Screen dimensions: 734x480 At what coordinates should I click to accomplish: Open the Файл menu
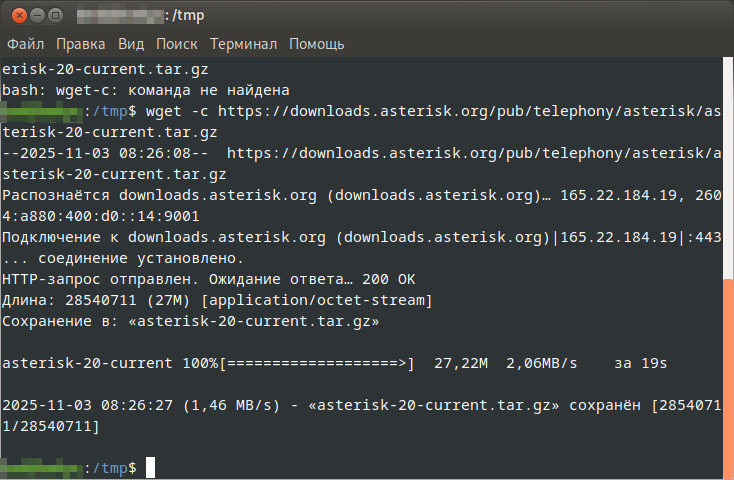pyautogui.click(x=26, y=44)
